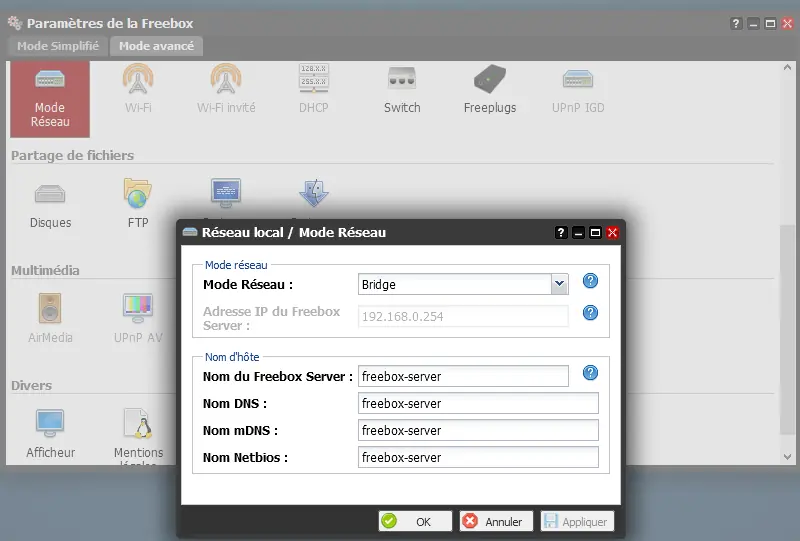Click the settings window scrollbar up arrow
The height and width of the screenshot is (541, 800).
click(x=787, y=68)
